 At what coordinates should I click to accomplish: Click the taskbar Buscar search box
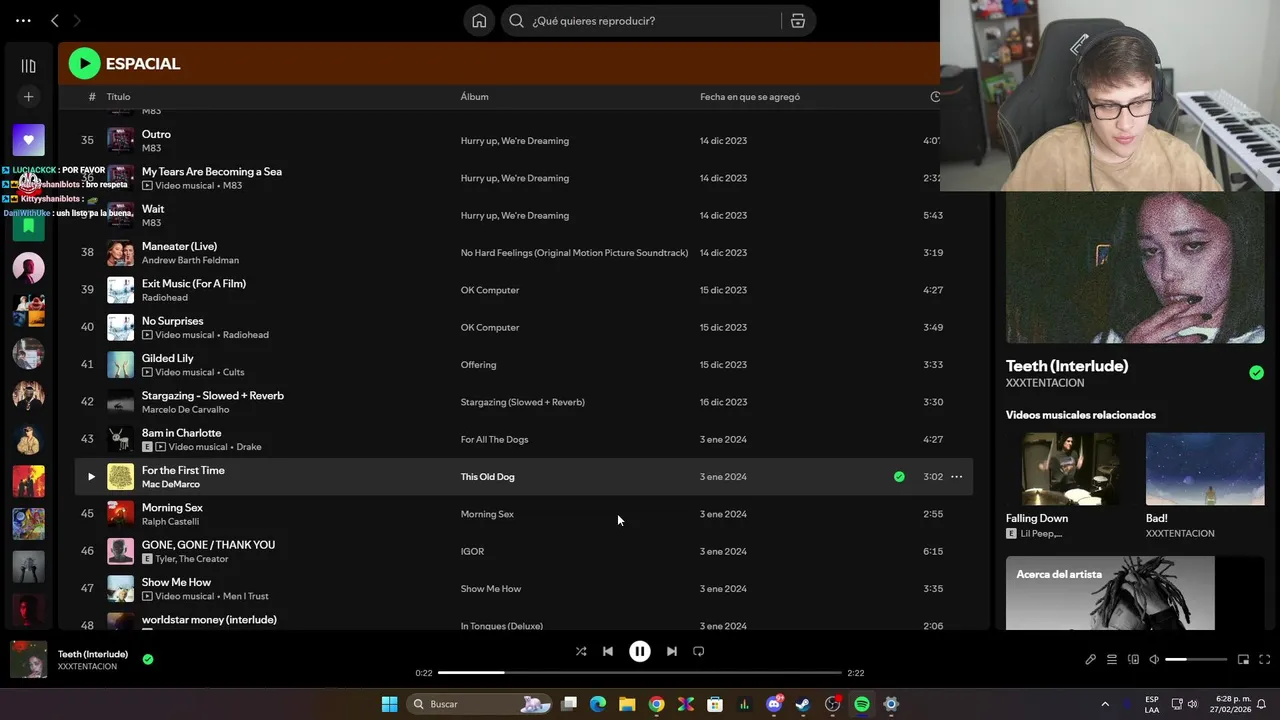pyautogui.click(x=480, y=704)
